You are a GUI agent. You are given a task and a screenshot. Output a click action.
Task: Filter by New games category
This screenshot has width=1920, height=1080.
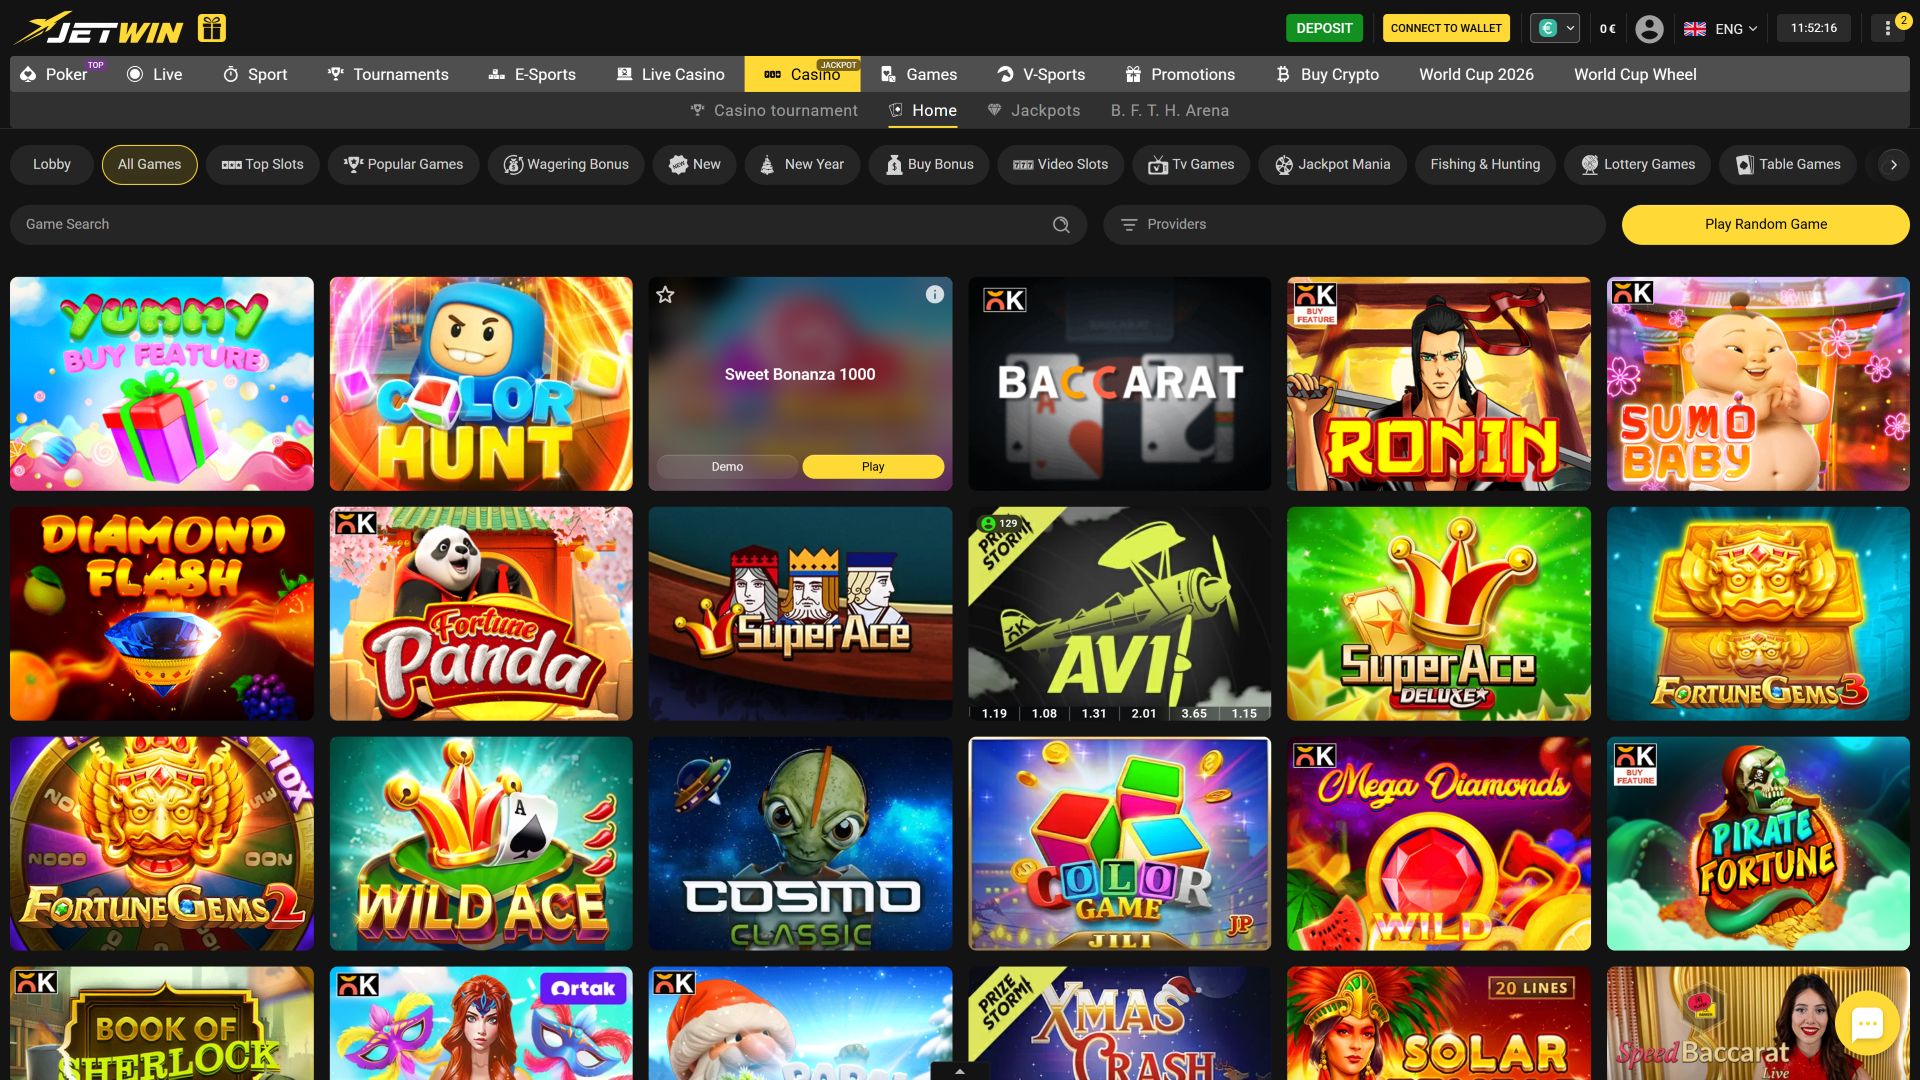(x=695, y=165)
